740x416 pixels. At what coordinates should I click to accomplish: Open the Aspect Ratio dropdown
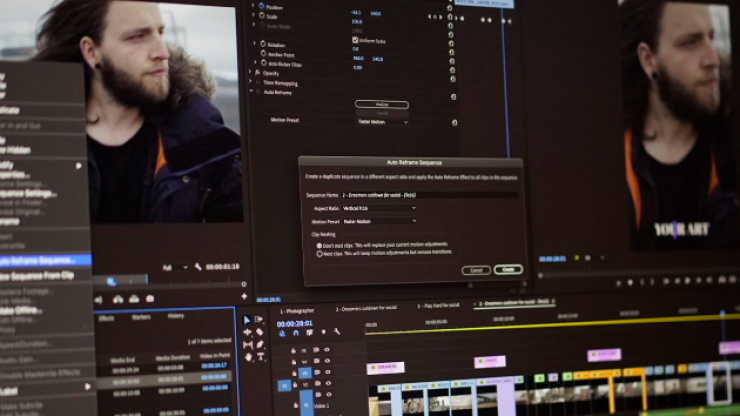(380, 207)
